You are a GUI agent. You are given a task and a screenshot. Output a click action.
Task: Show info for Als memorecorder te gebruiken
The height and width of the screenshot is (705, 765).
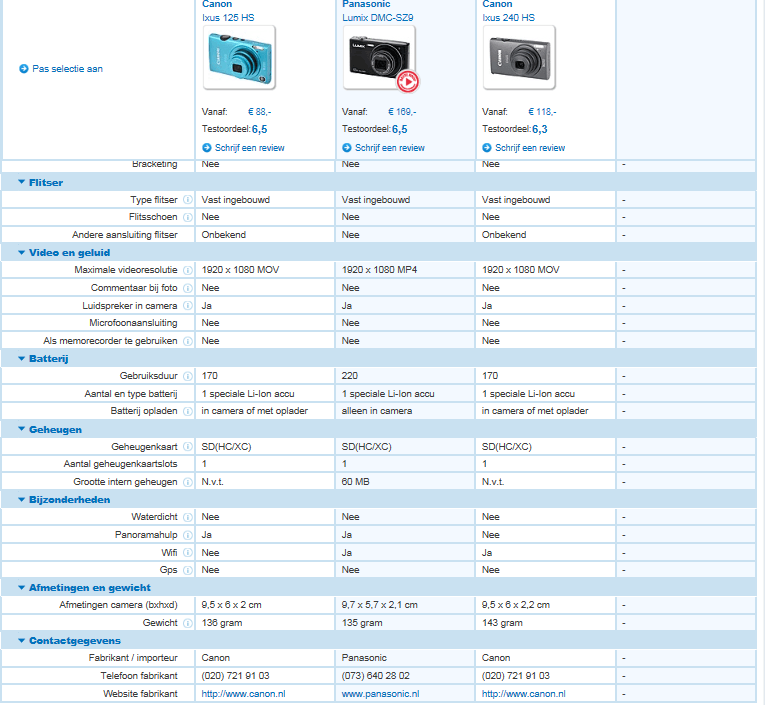click(x=187, y=341)
